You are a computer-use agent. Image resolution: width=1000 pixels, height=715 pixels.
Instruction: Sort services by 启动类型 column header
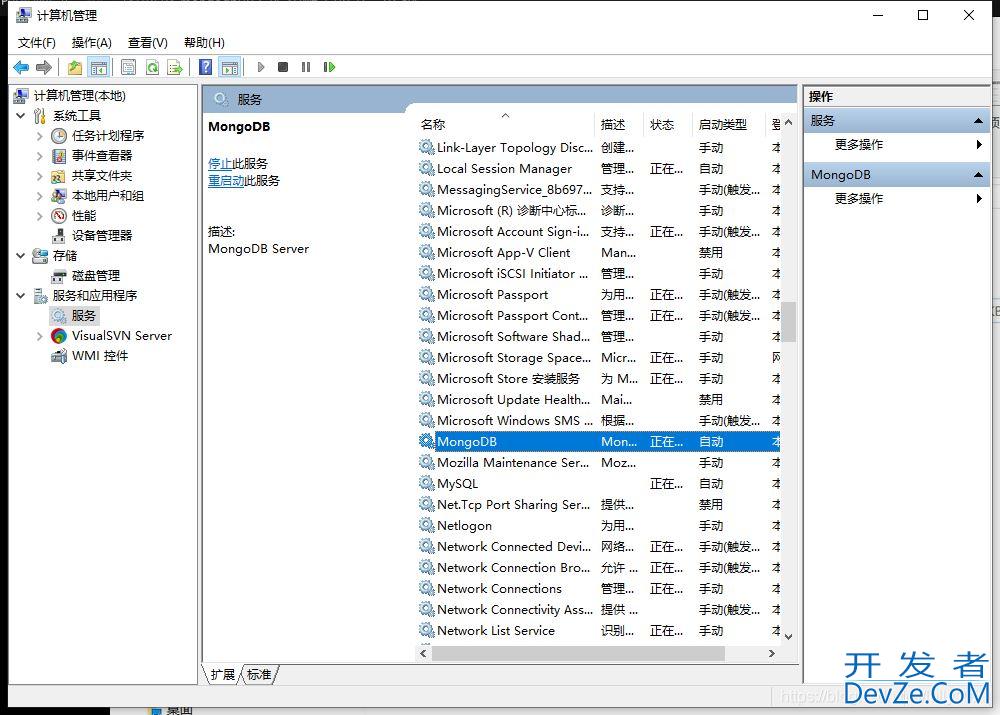pos(728,124)
